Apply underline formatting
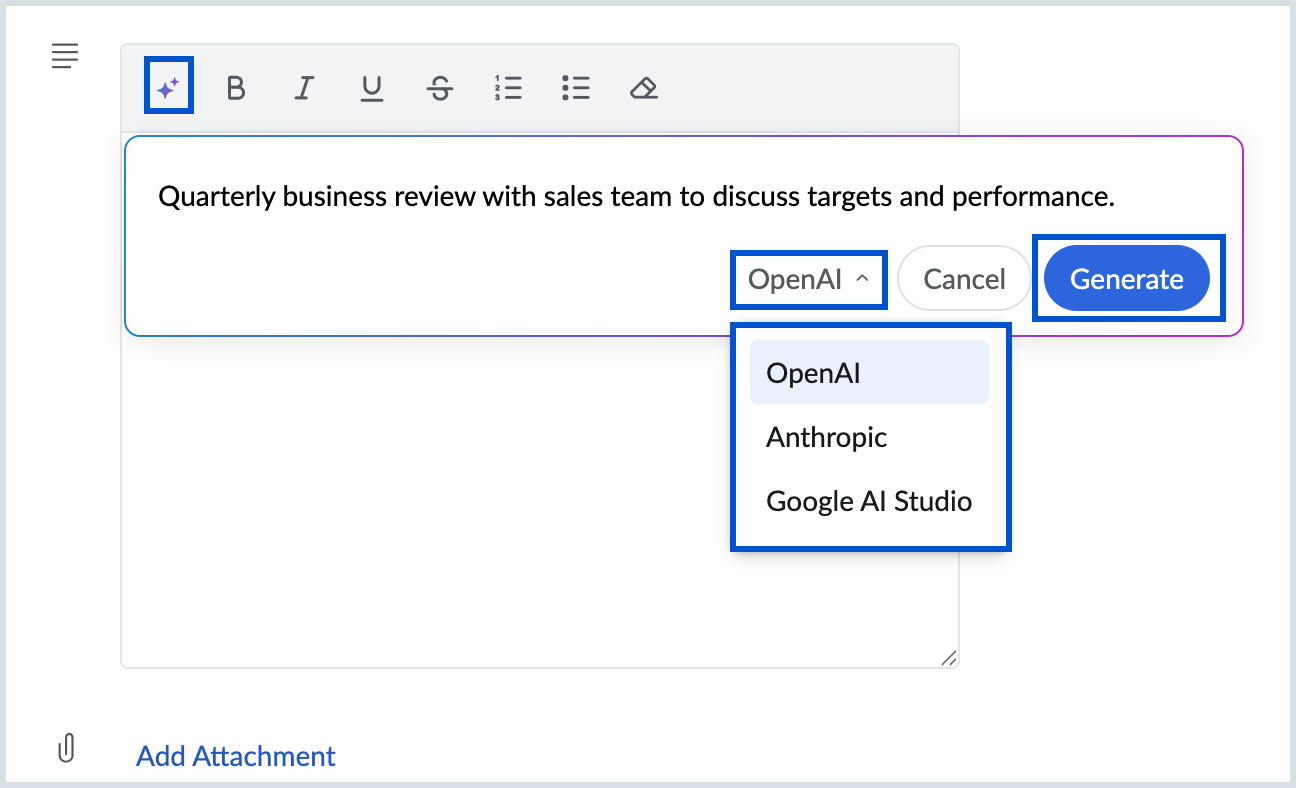 372,88
